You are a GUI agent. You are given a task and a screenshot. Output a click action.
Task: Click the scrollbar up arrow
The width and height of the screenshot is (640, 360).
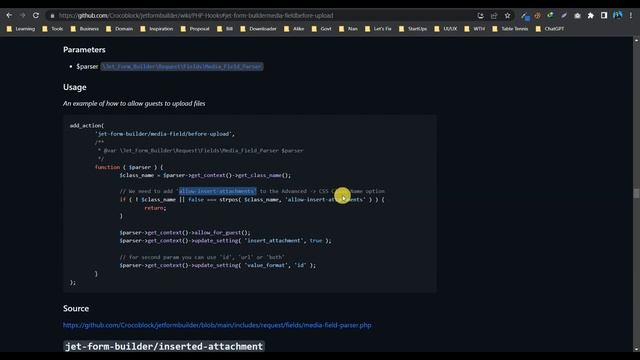pos(636,40)
